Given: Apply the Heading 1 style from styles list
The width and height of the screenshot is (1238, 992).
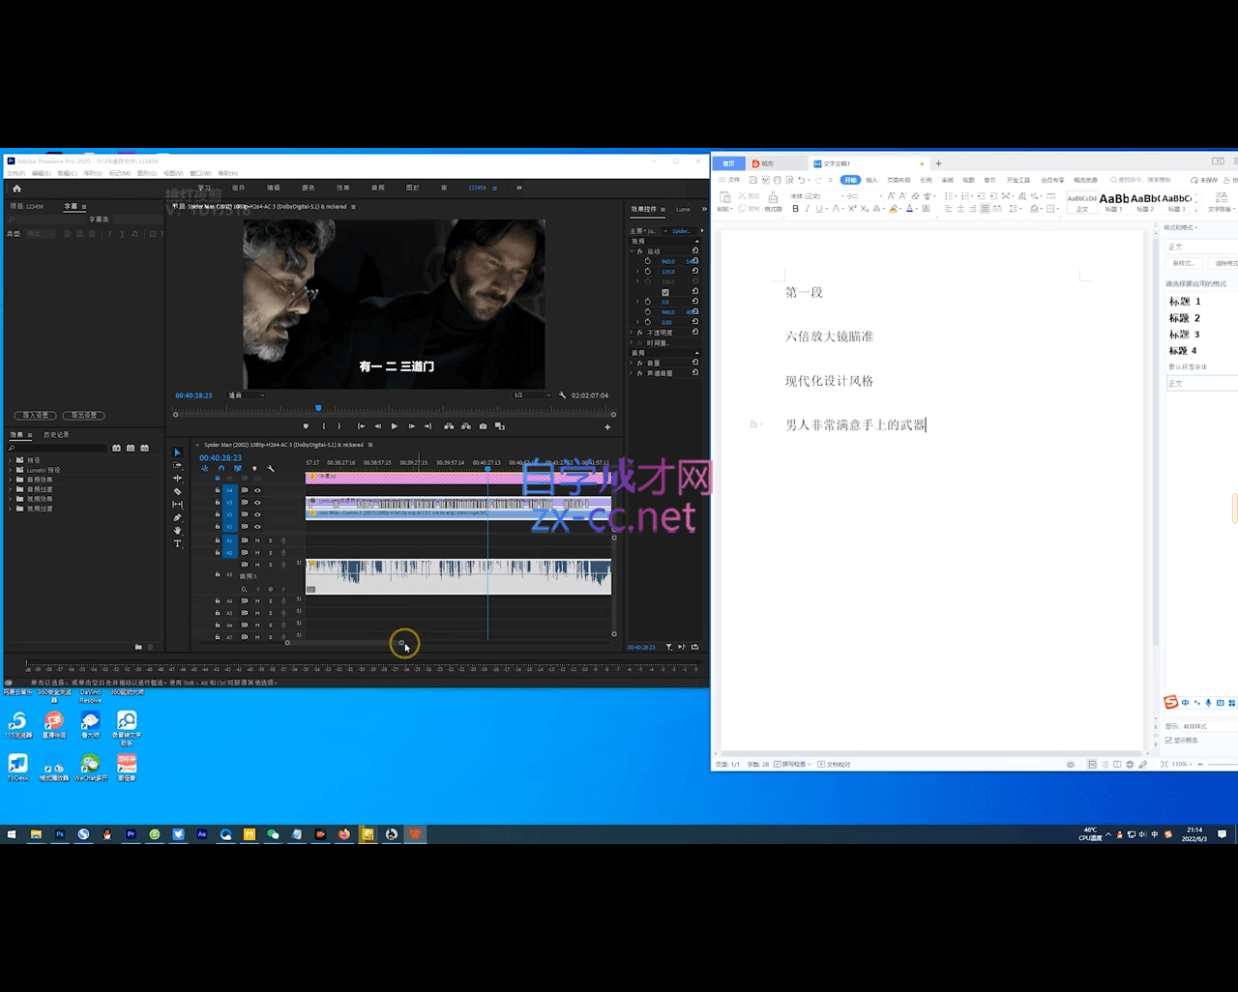Looking at the screenshot, I should click(1185, 301).
